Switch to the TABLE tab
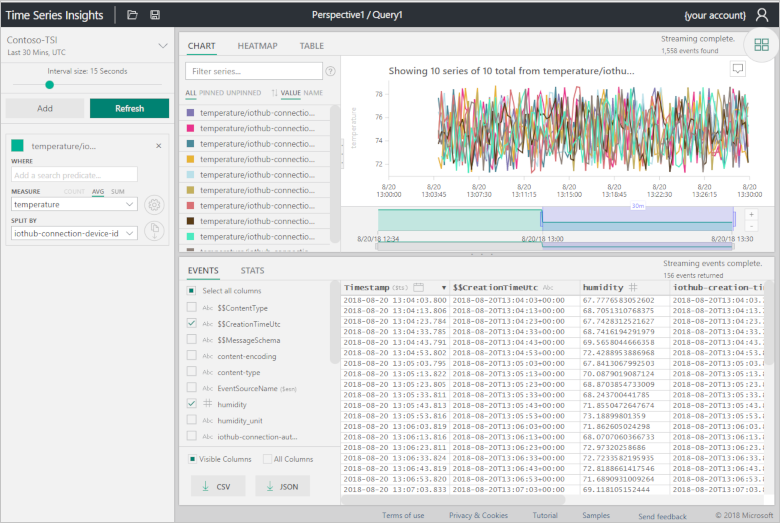 311,46
